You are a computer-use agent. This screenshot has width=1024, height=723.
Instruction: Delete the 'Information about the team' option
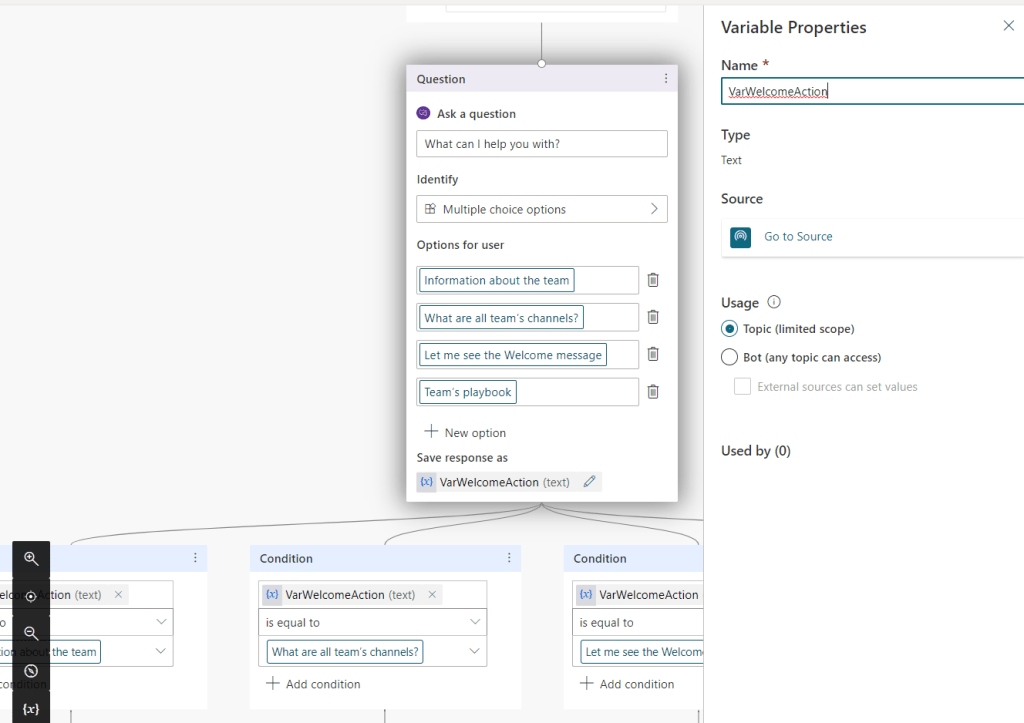653,281
